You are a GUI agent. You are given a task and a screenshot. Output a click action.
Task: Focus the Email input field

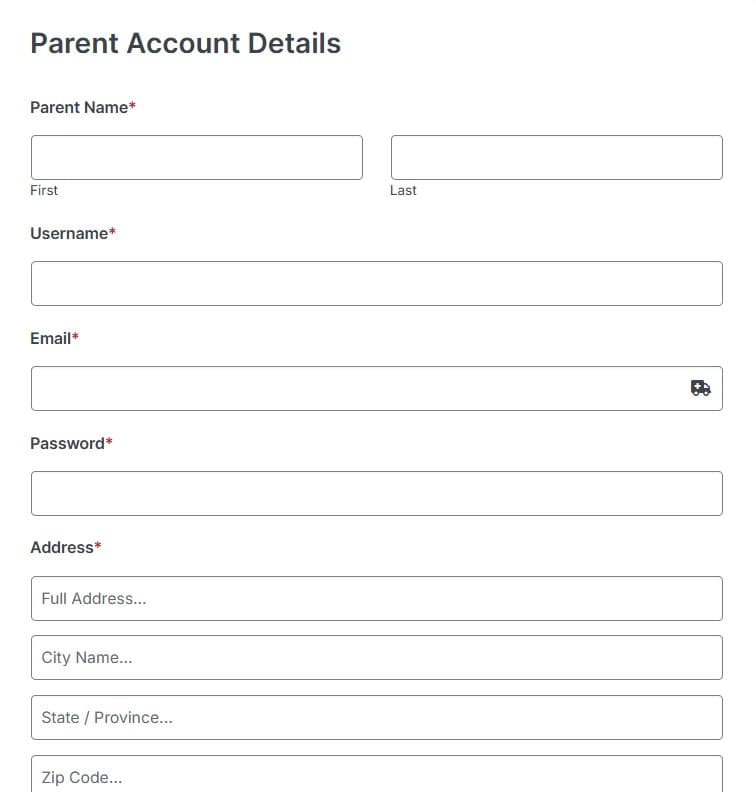point(377,388)
